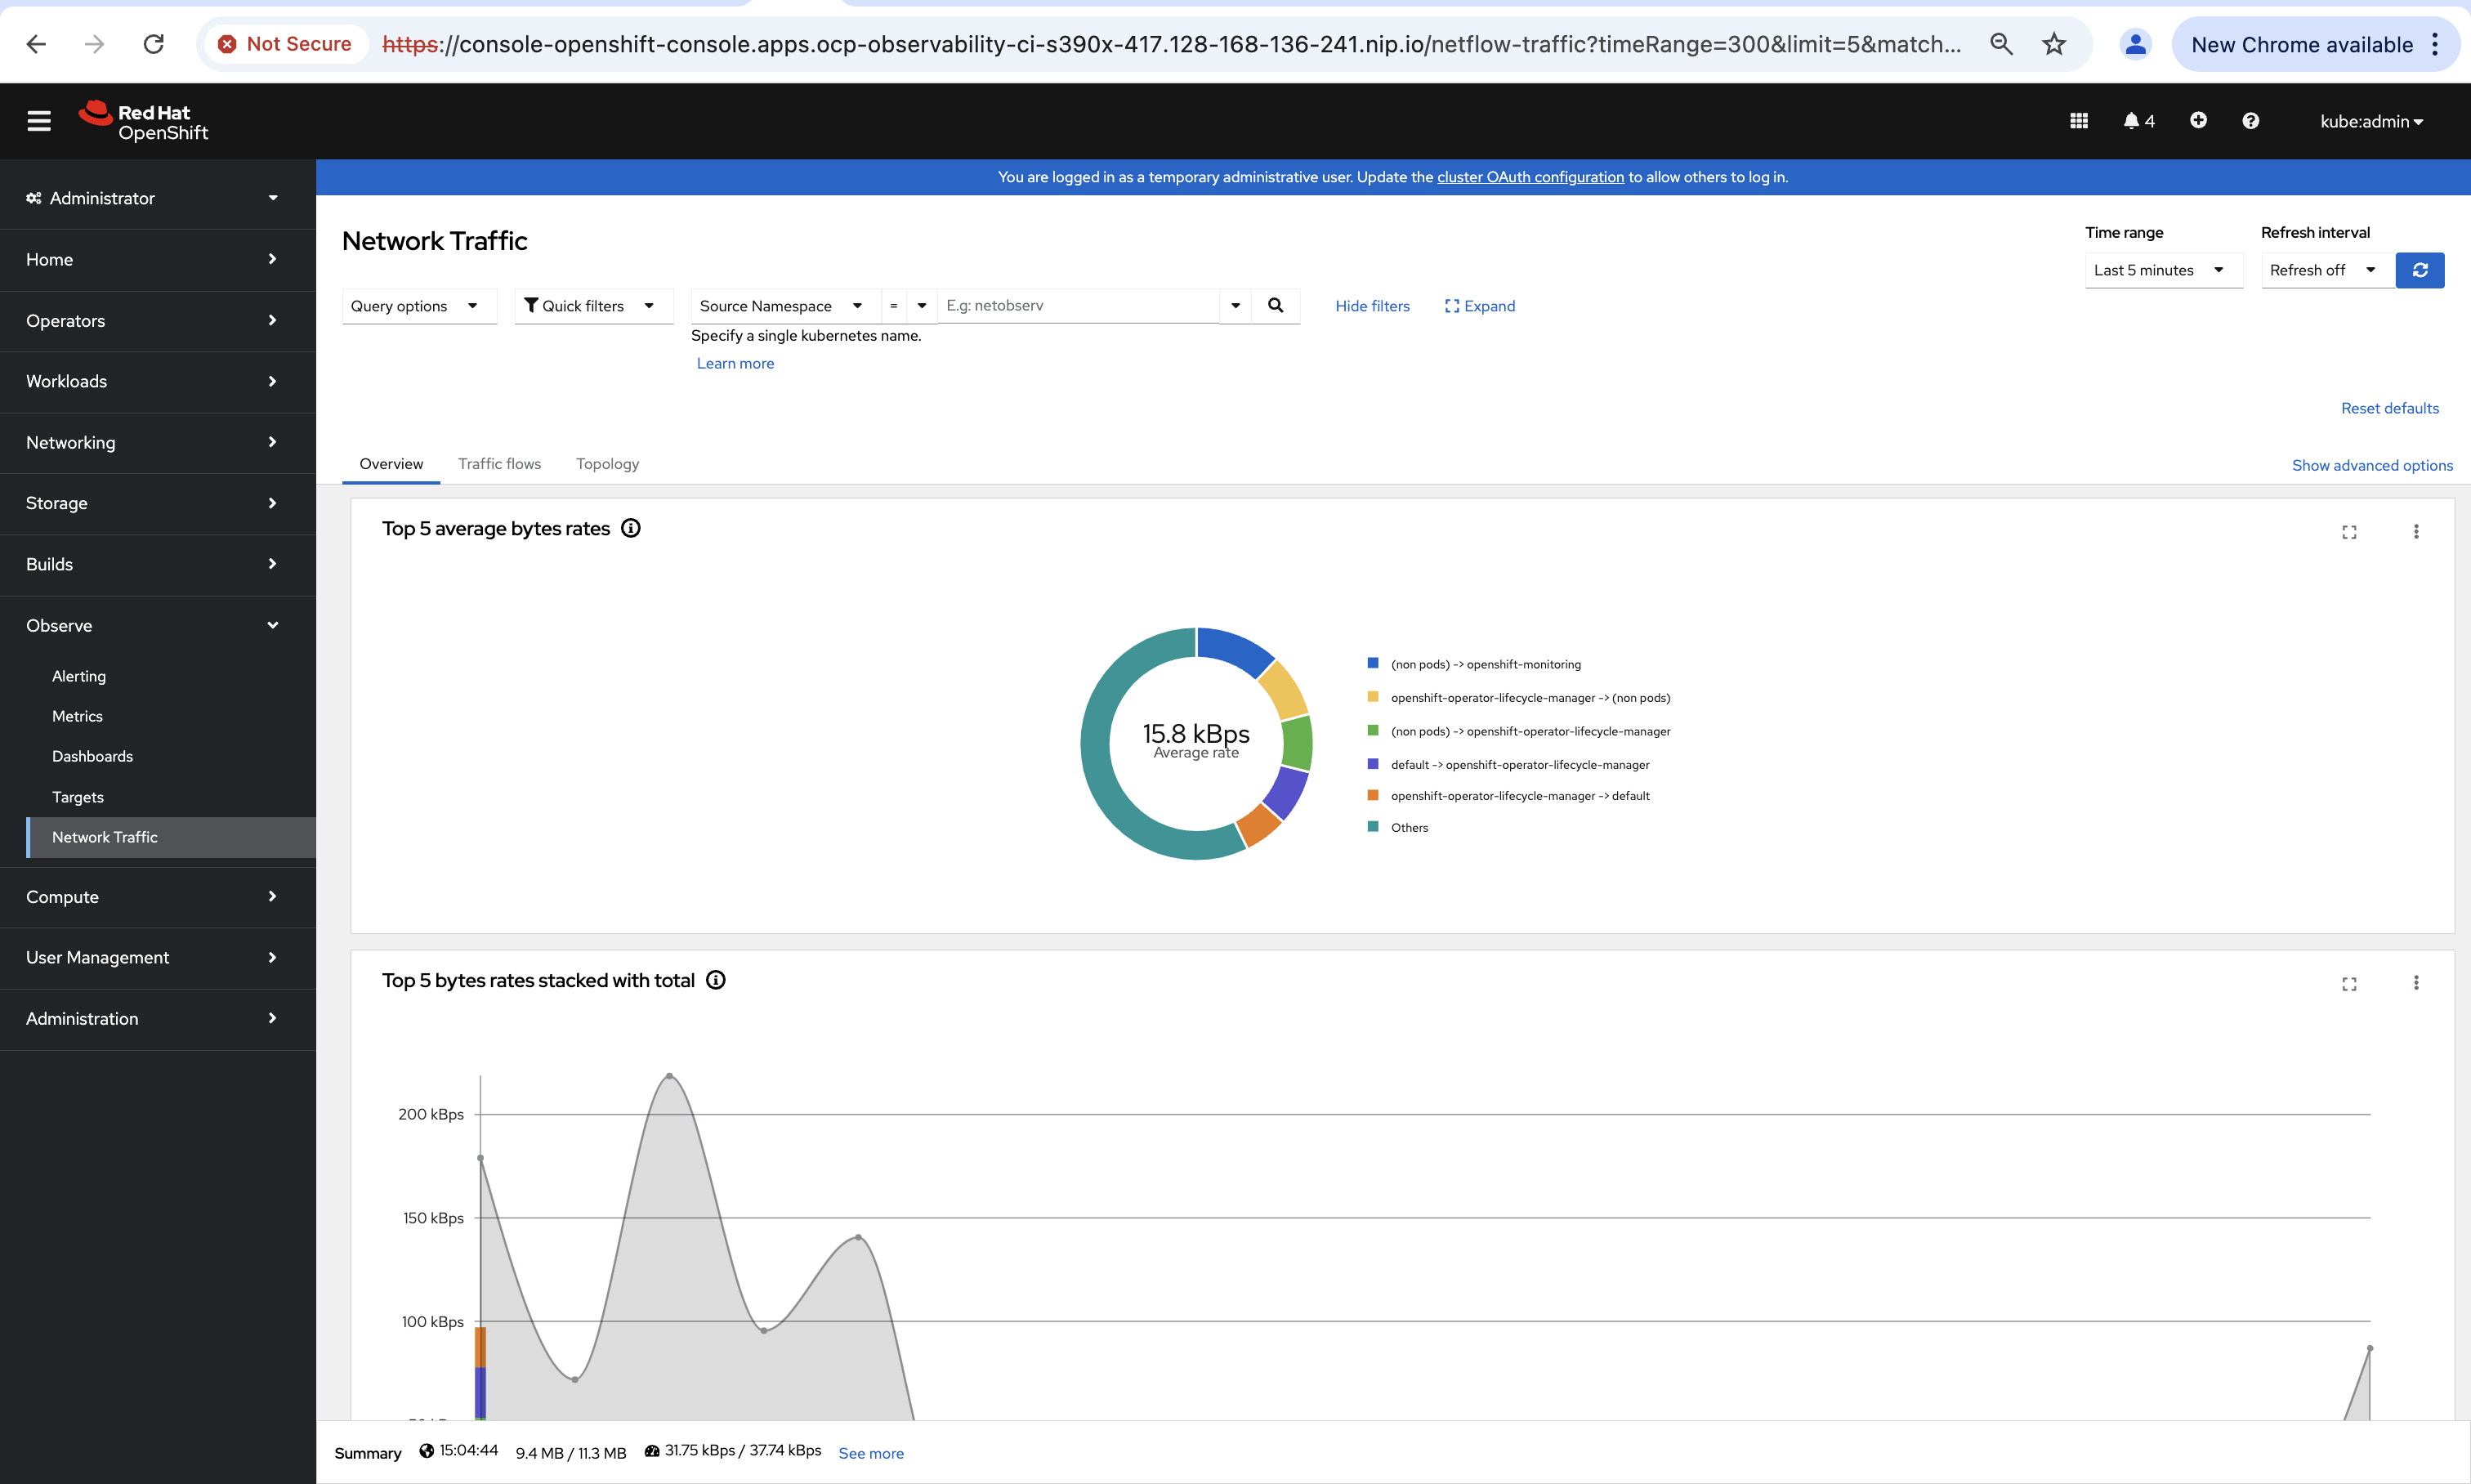Open the notifications bell icon
The image size is (2471, 1484).
pyautogui.click(x=2131, y=121)
